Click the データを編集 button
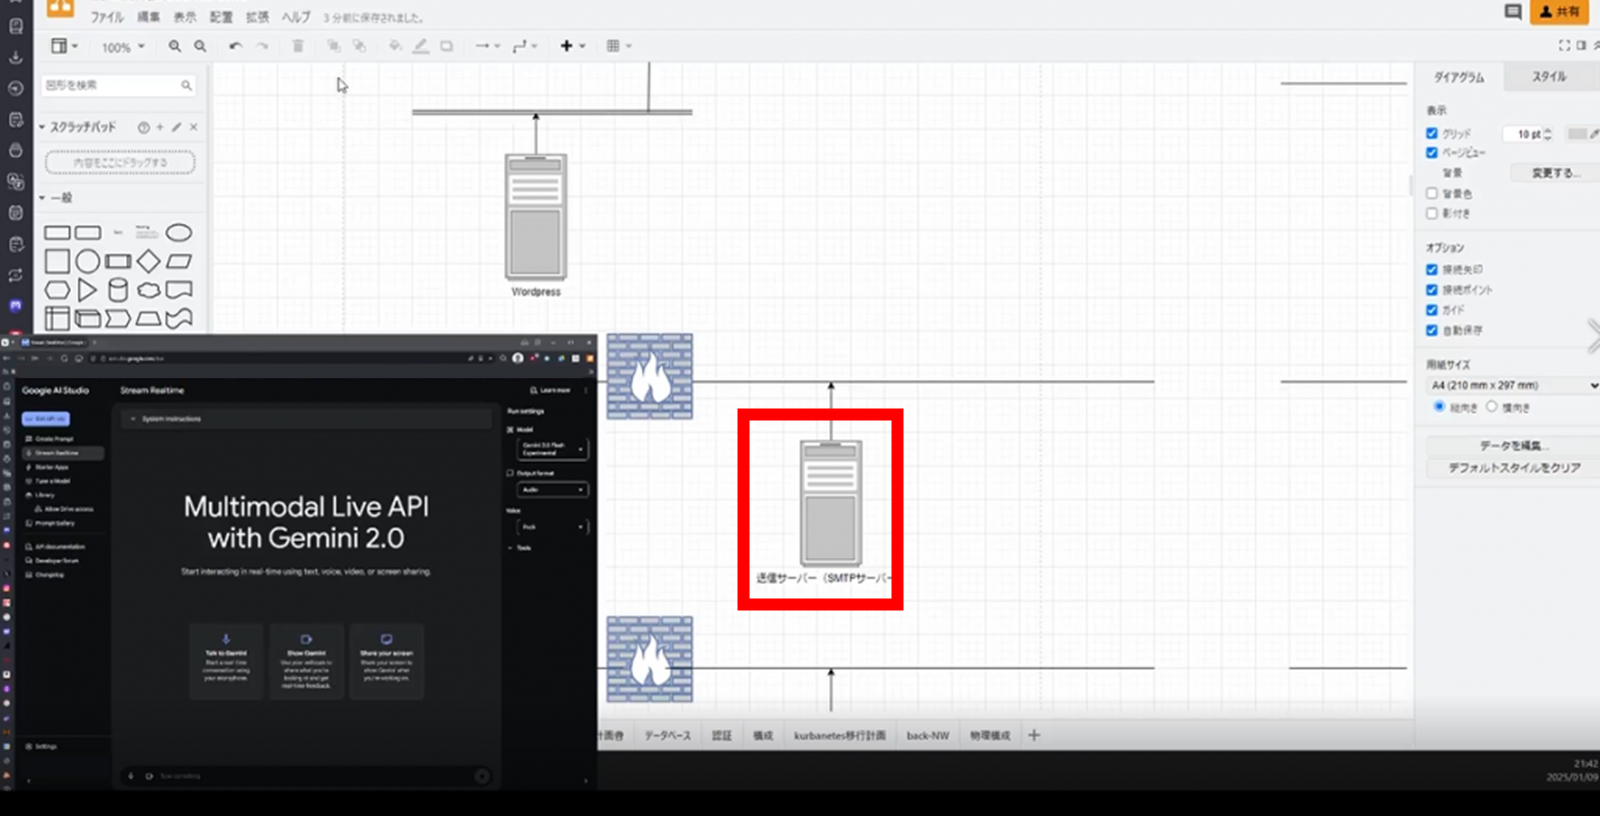The width and height of the screenshot is (1600, 816). 1513,446
